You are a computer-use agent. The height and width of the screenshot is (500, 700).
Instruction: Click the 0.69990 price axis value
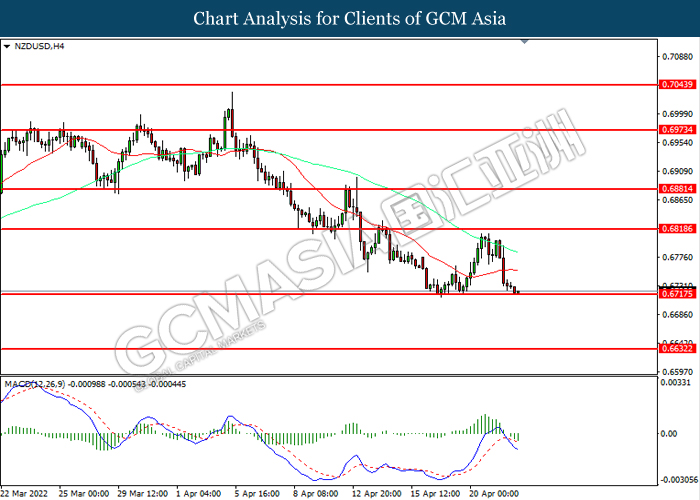pyautogui.click(x=678, y=114)
